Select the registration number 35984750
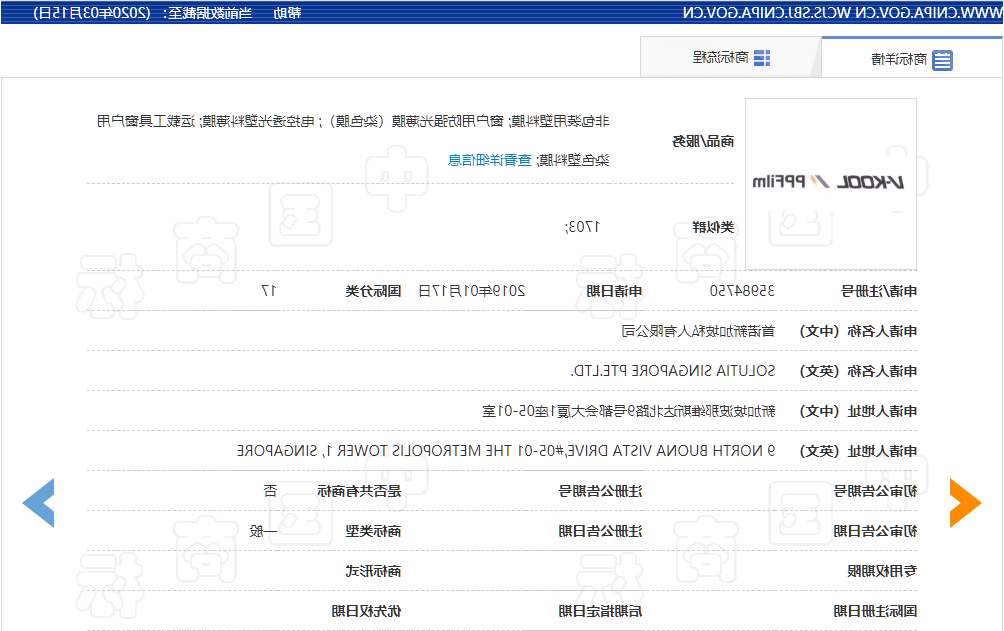1004x631 pixels. pyautogui.click(x=742, y=291)
